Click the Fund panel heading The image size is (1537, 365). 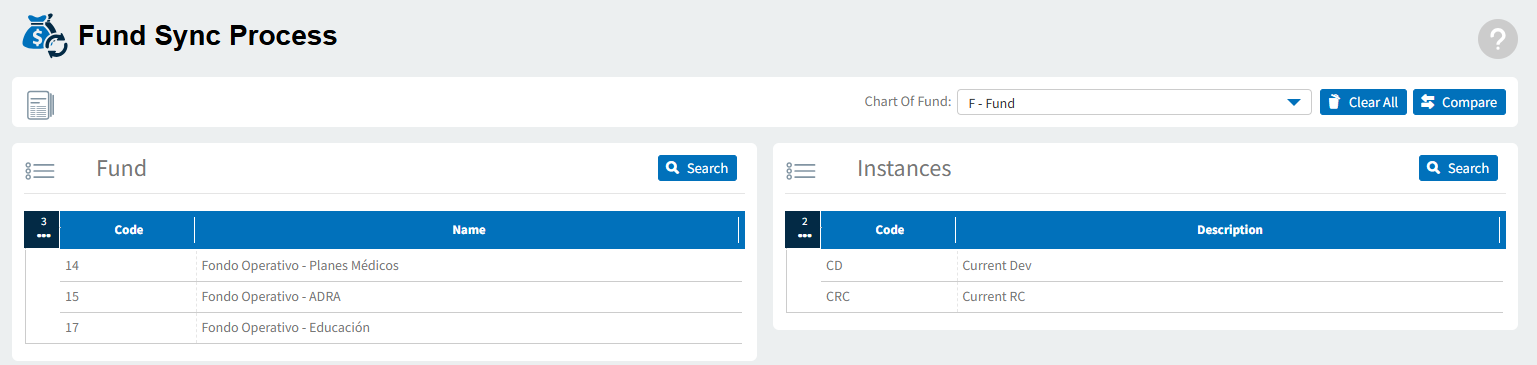tap(121, 168)
